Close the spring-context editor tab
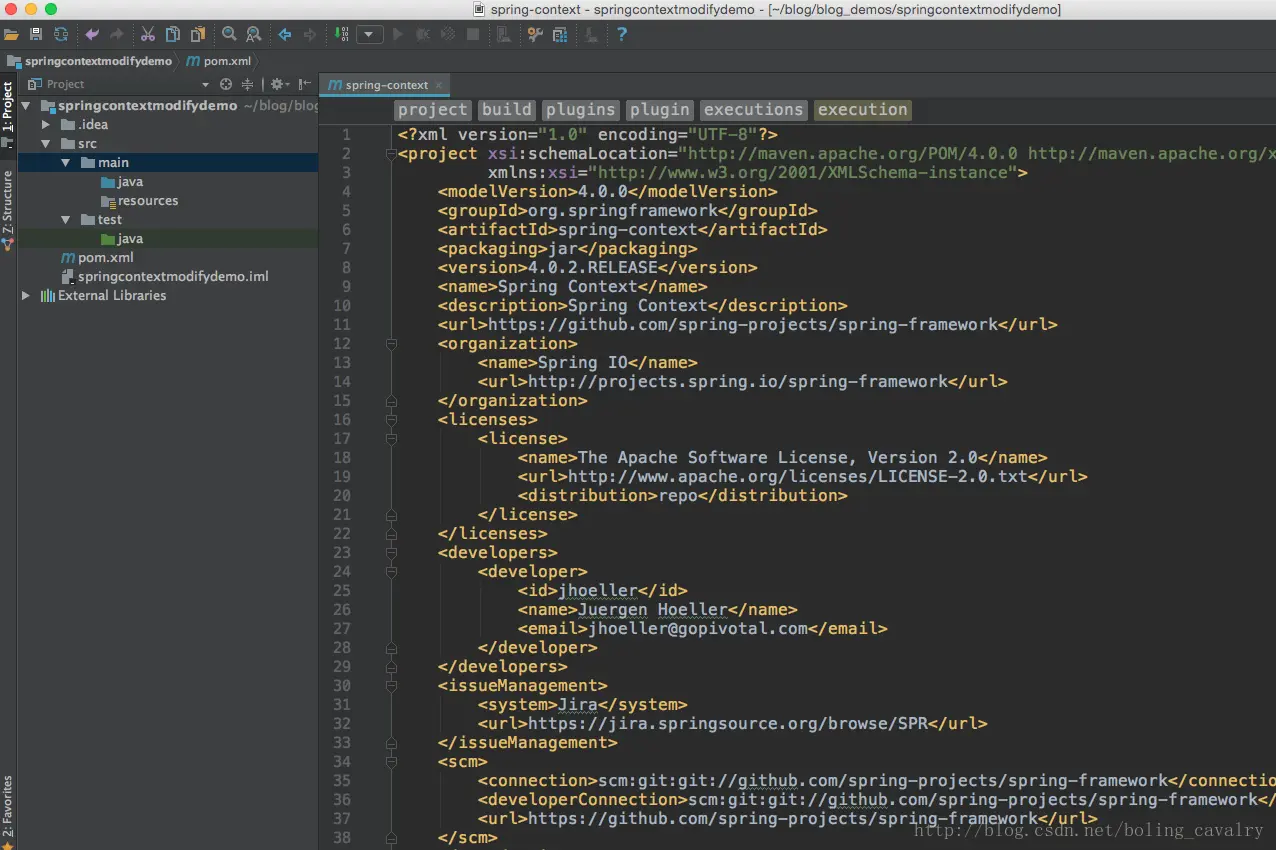1276x850 pixels. click(439, 85)
